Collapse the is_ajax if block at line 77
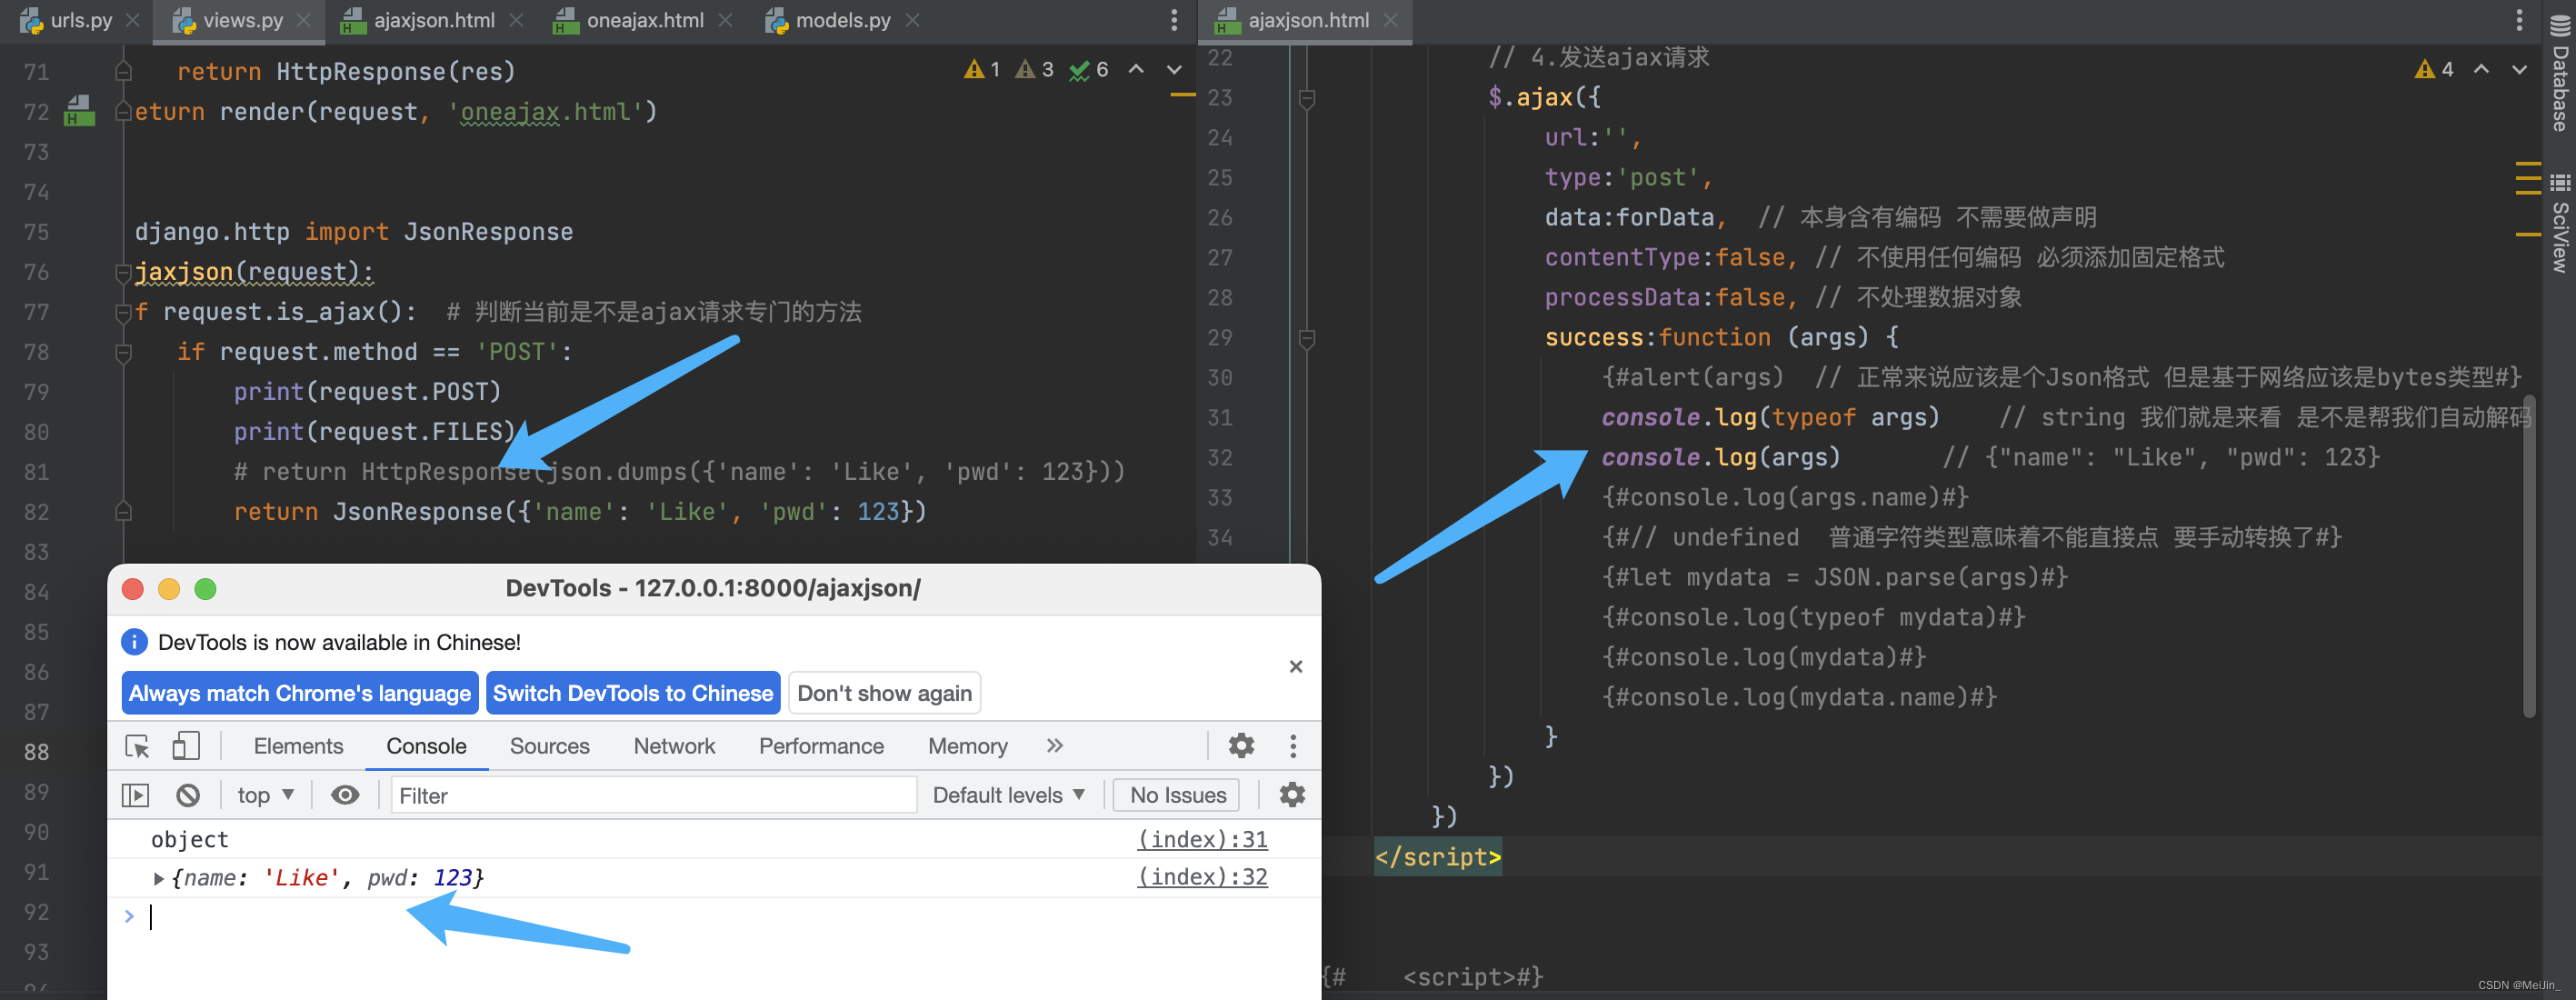The image size is (2576, 1000). point(123,312)
